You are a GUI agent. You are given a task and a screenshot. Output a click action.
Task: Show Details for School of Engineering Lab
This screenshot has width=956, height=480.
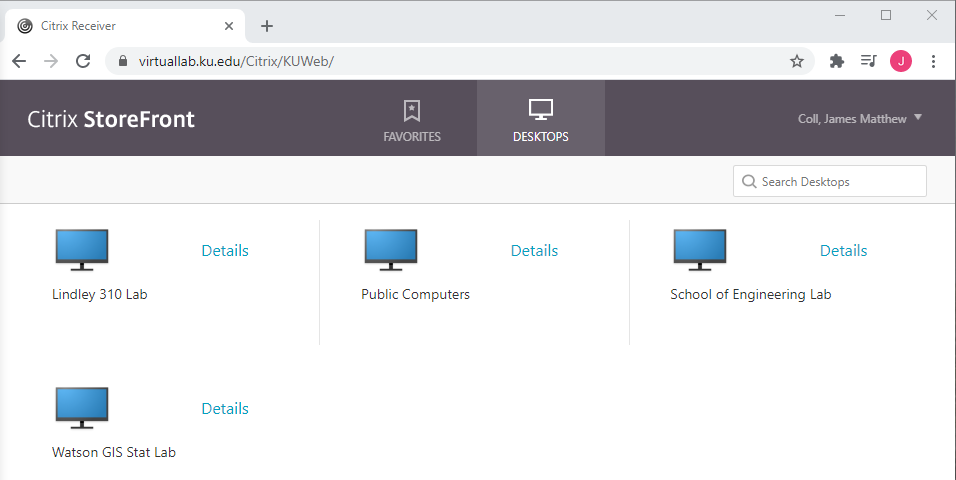pyautogui.click(x=843, y=251)
